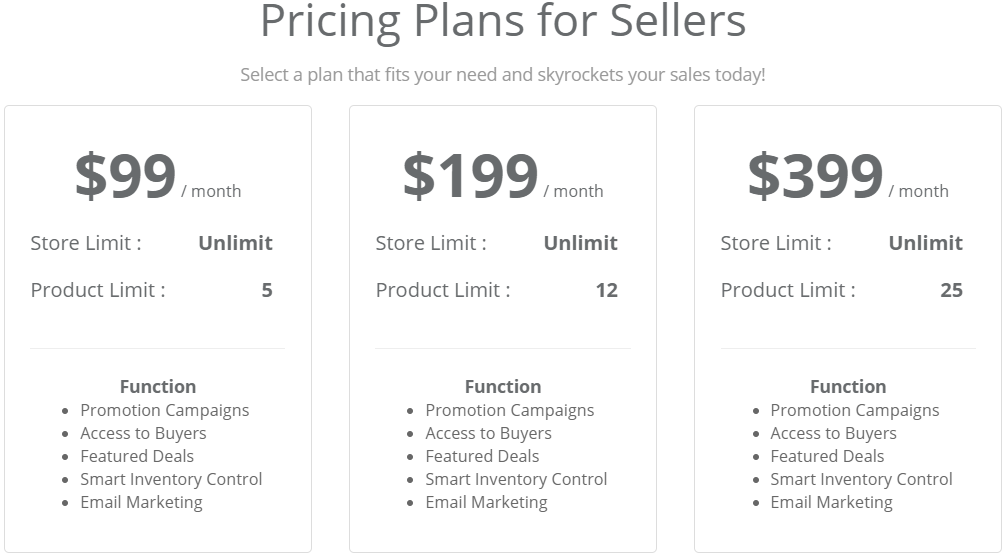Select Product Limit value 25
This screenshot has width=1008, height=554.
point(951,290)
